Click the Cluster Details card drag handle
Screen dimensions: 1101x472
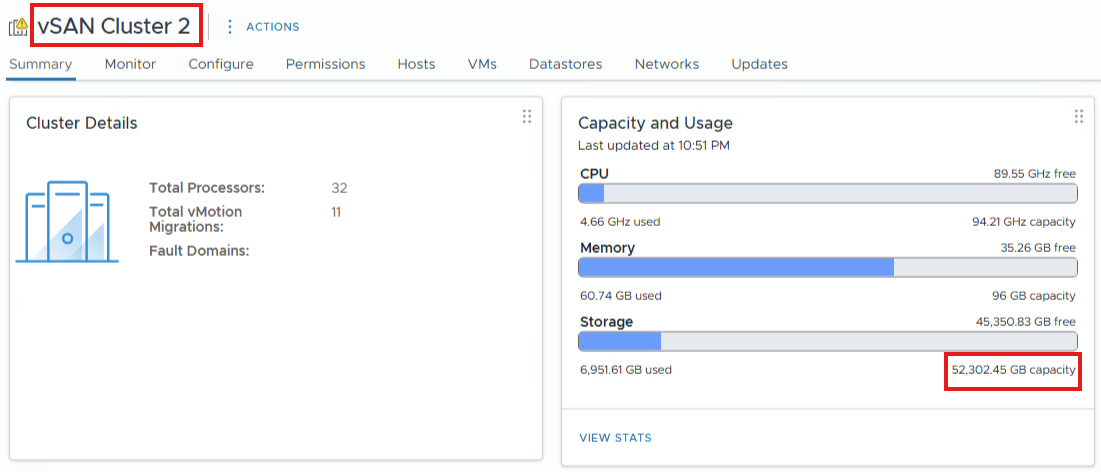click(527, 117)
